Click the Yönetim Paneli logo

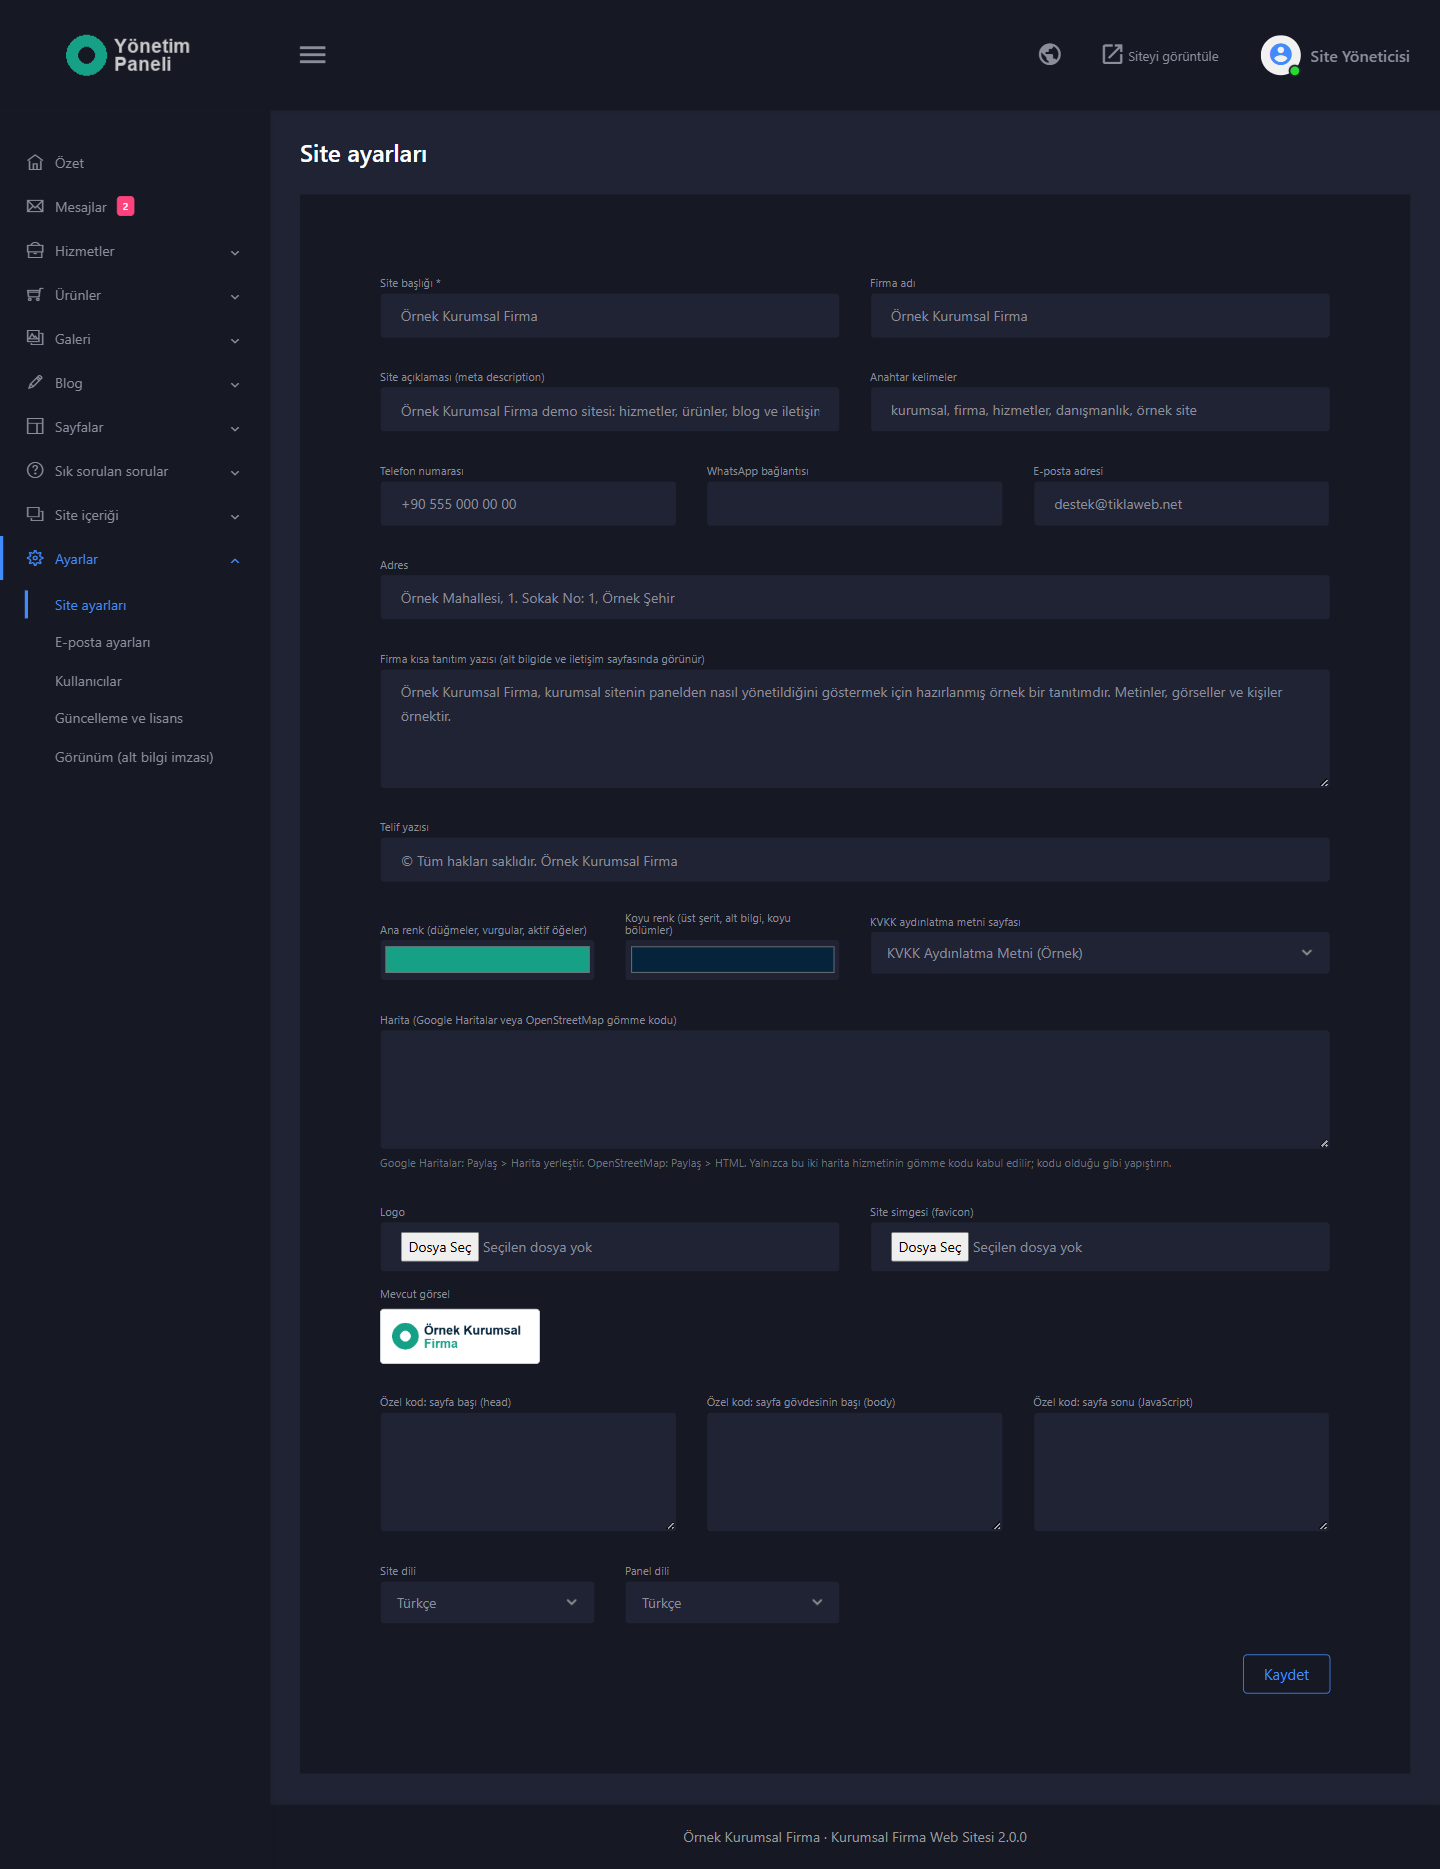[128, 55]
